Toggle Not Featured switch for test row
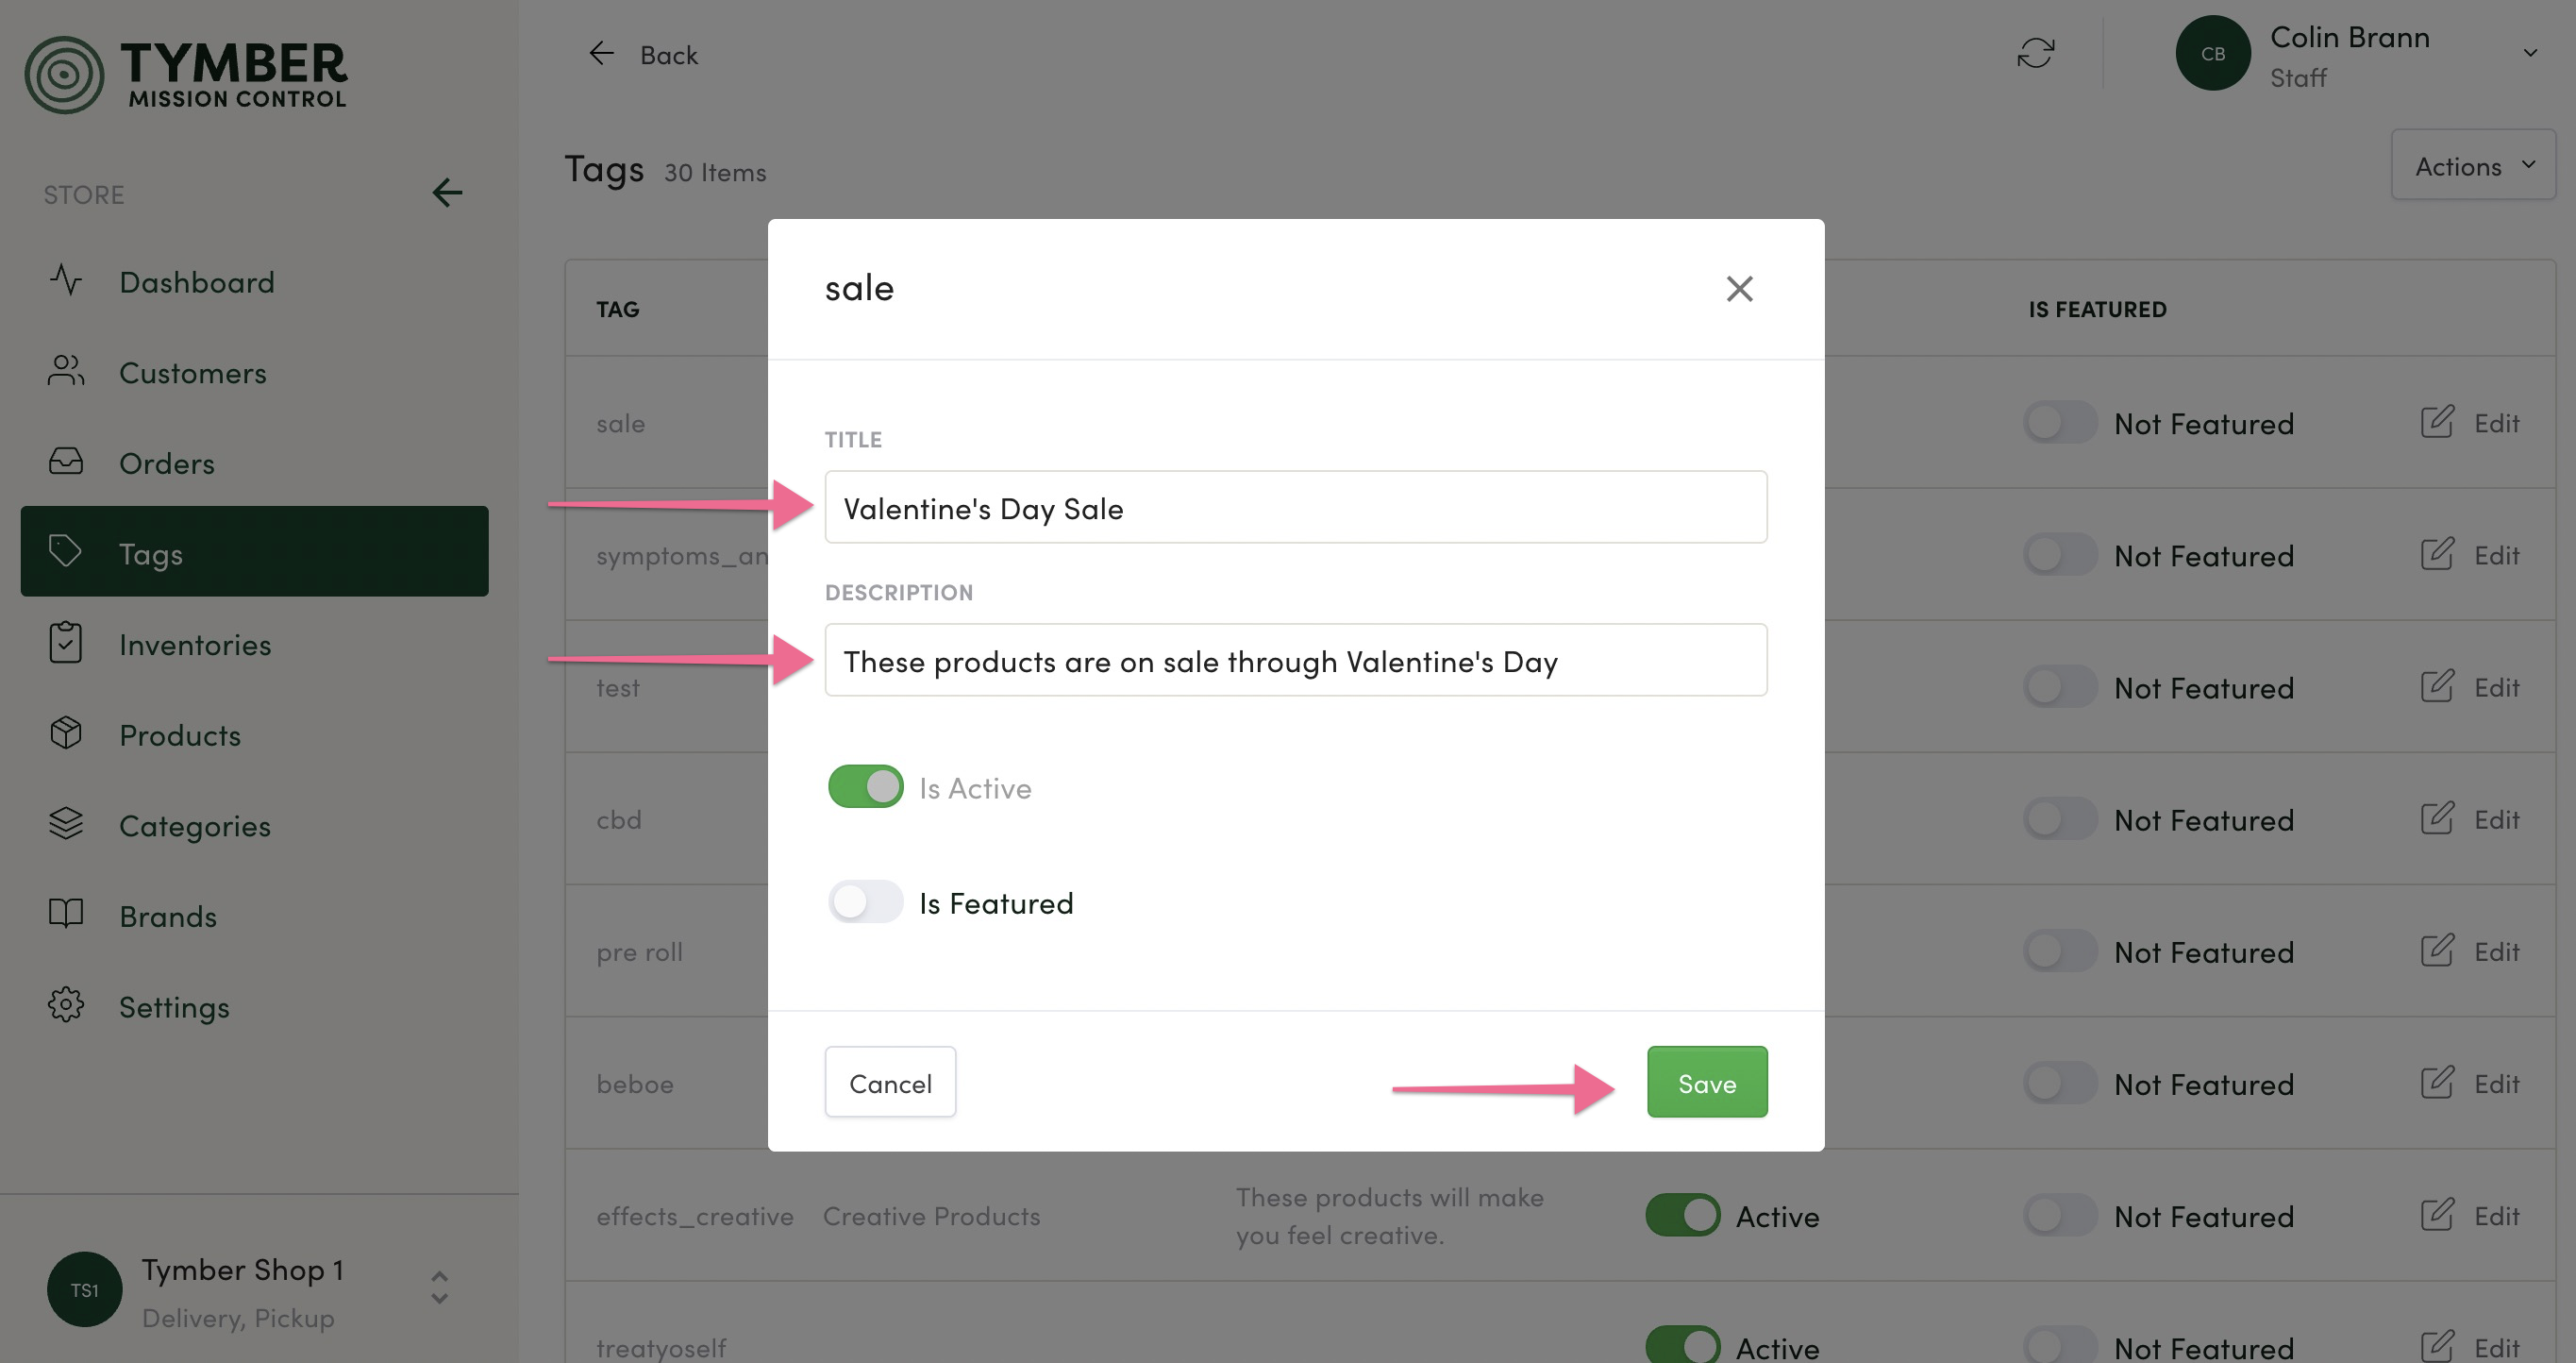The image size is (2576, 1363). (x=2060, y=686)
